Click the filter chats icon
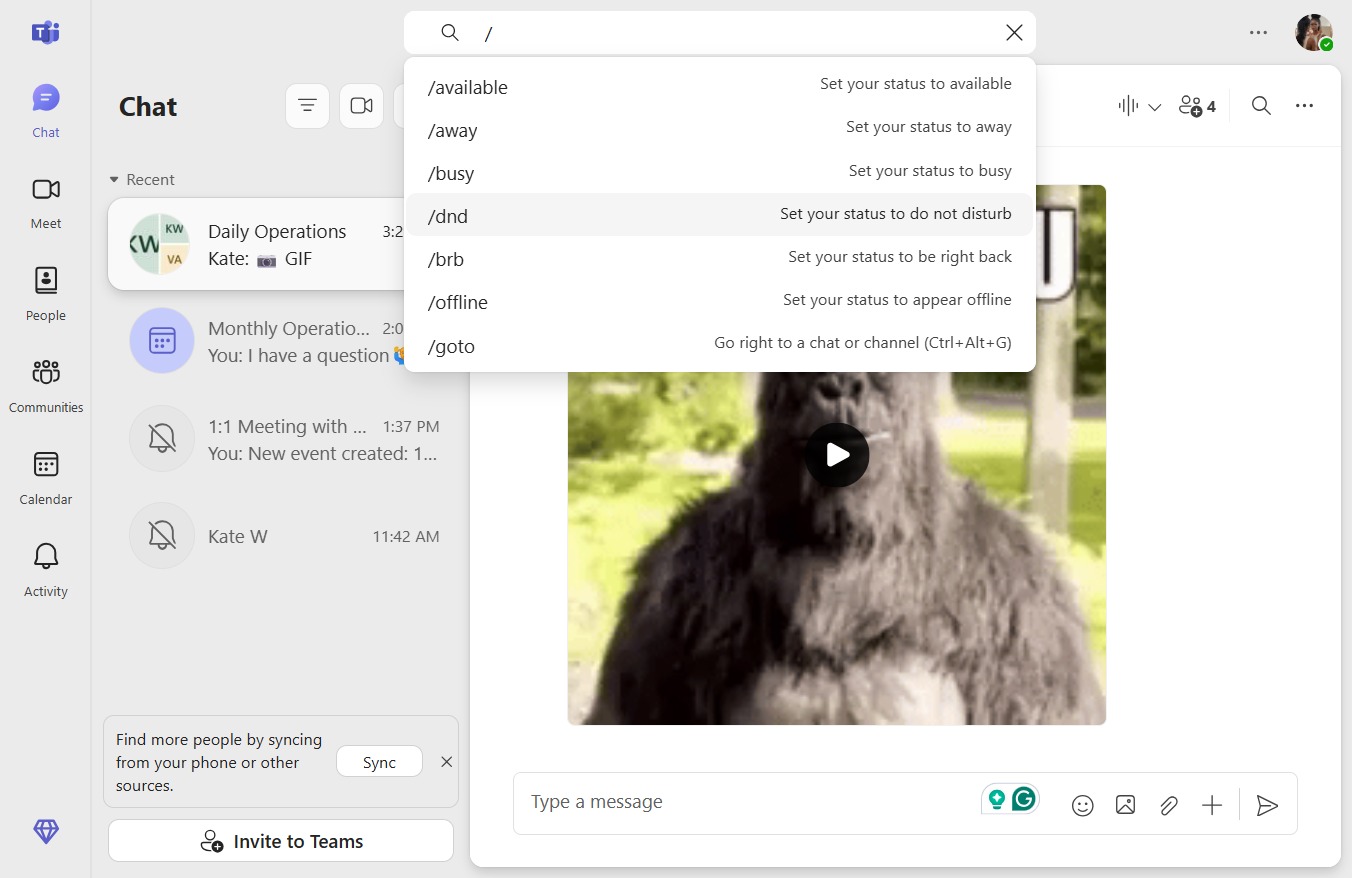The image size is (1352, 878). coord(307,106)
